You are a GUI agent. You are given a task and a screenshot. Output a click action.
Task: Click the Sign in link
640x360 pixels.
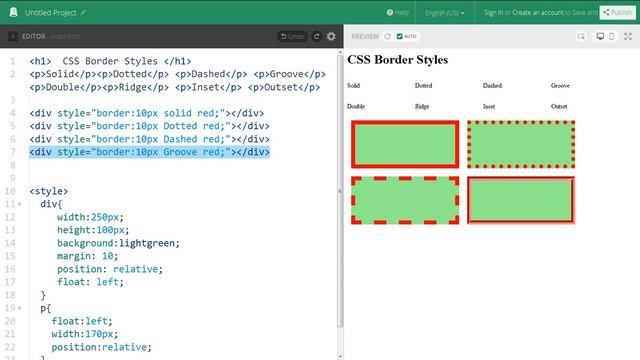(493, 13)
